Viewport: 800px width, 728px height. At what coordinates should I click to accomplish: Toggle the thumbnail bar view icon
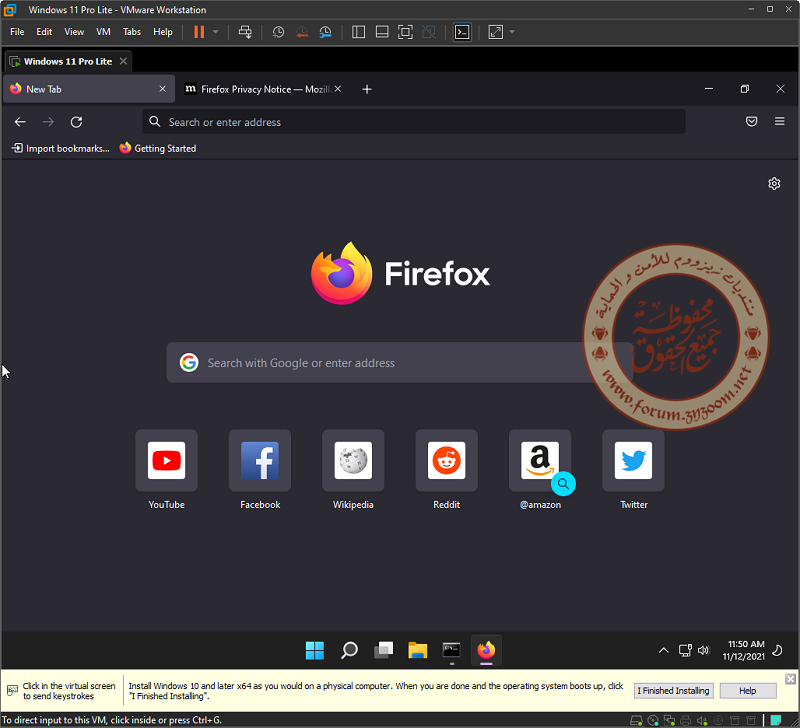click(x=382, y=32)
